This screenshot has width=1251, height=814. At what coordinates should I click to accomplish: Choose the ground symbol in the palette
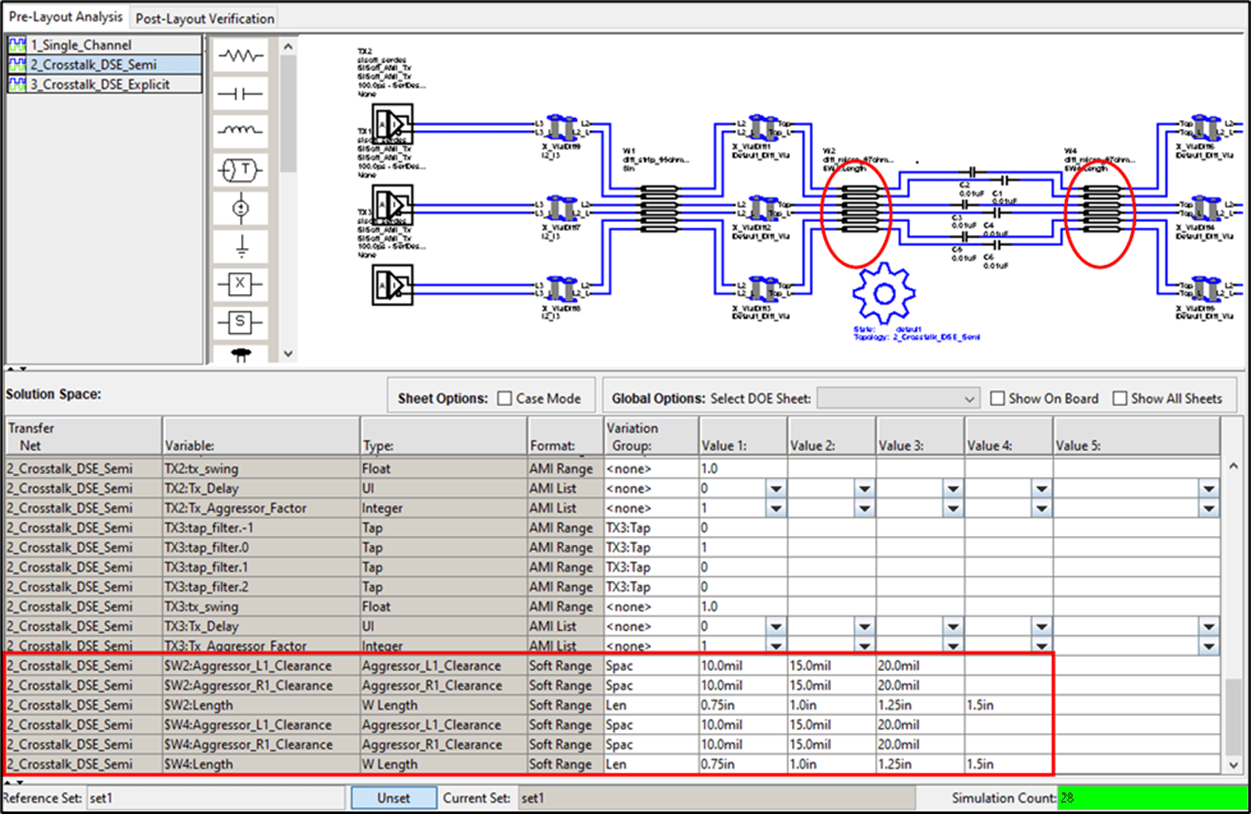(240, 248)
